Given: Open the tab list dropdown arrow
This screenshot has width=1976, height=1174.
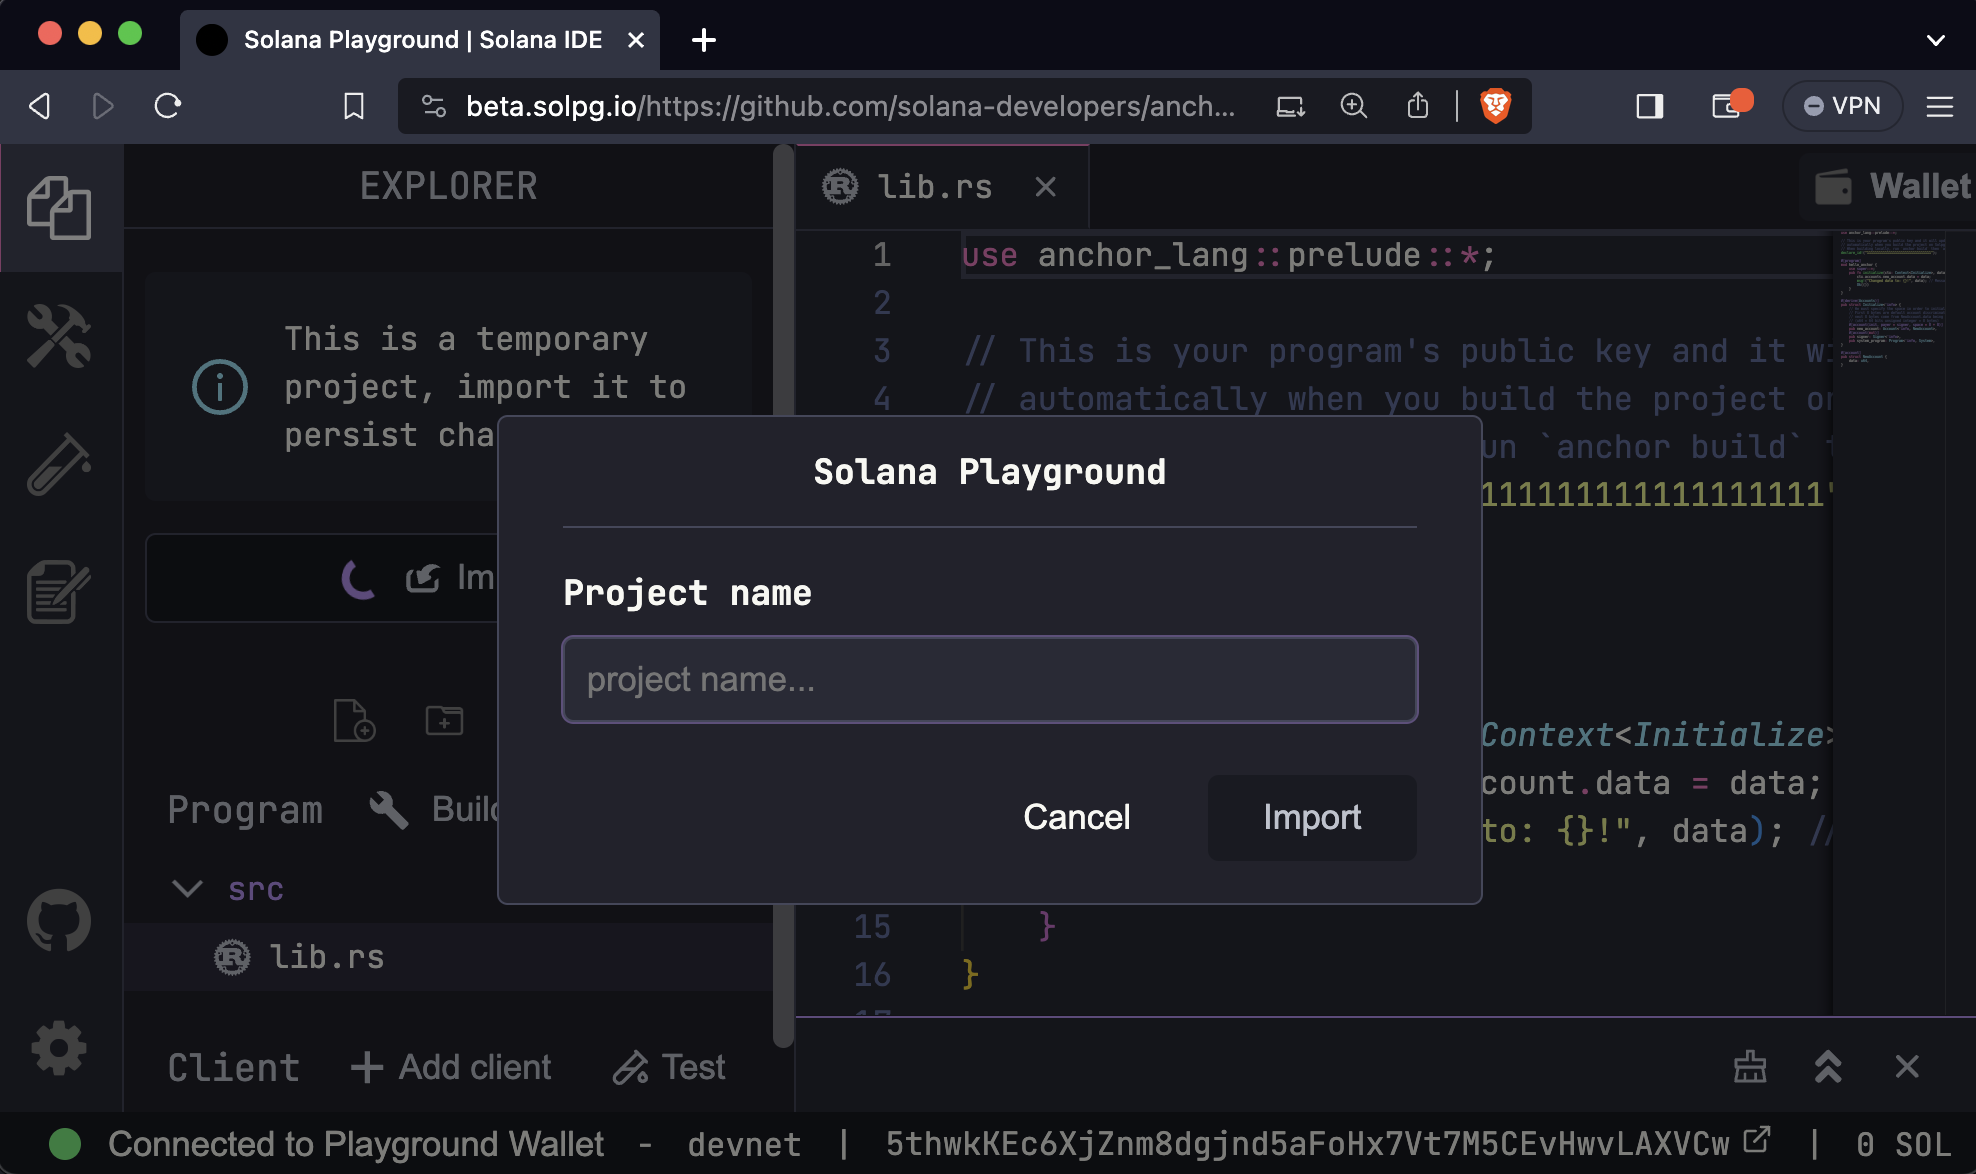Looking at the screenshot, I should (x=1935, y=40).
